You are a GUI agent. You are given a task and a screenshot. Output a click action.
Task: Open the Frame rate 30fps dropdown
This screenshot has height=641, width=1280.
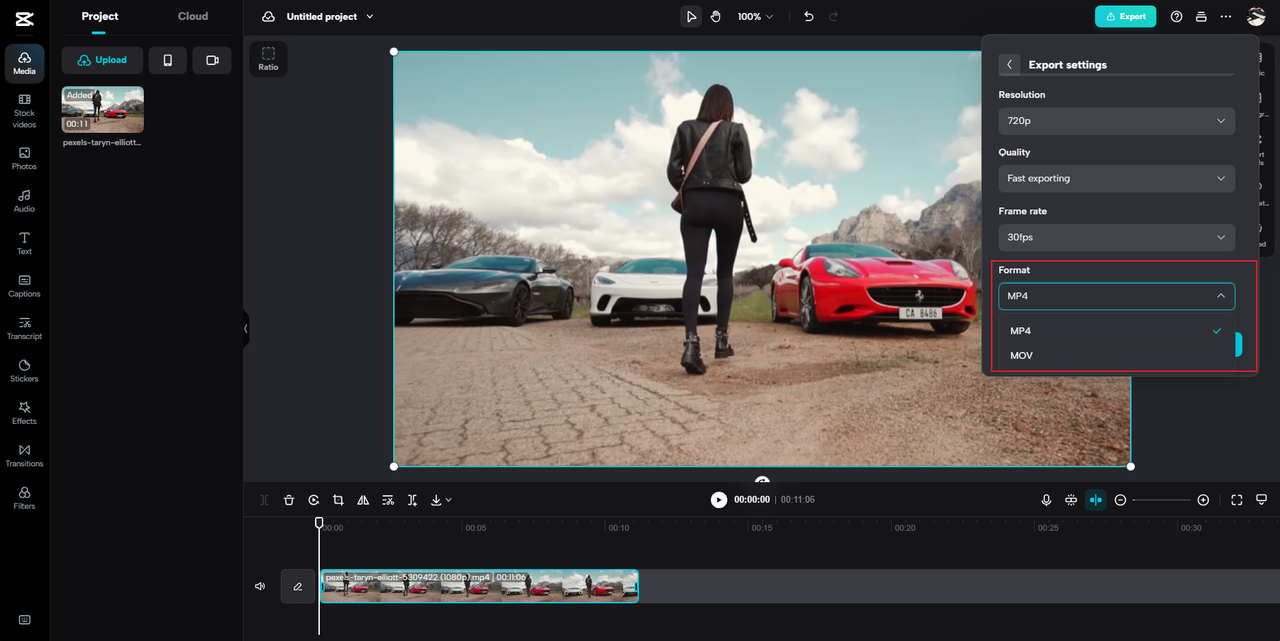pos(1116,237)
